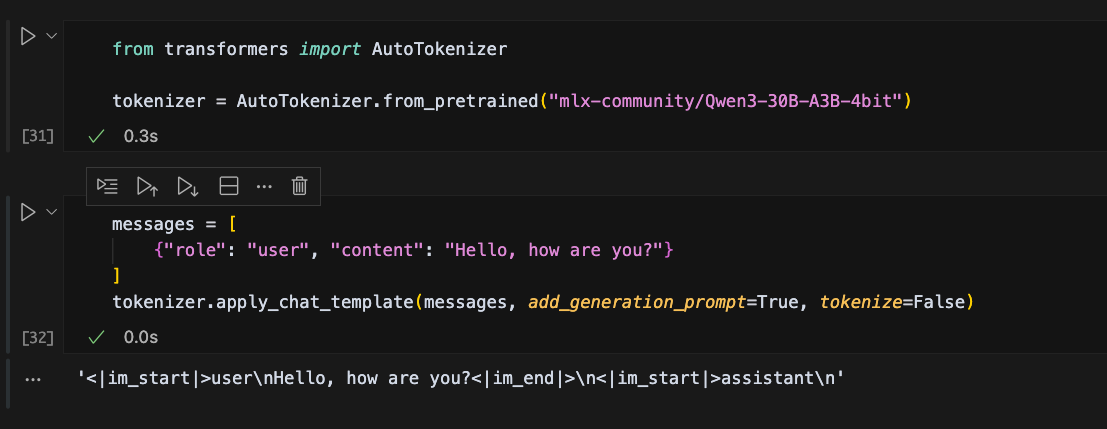
Task: Click the green checkmark beside 0.3s
Action: pyautogui.click(x=97, y=134)
